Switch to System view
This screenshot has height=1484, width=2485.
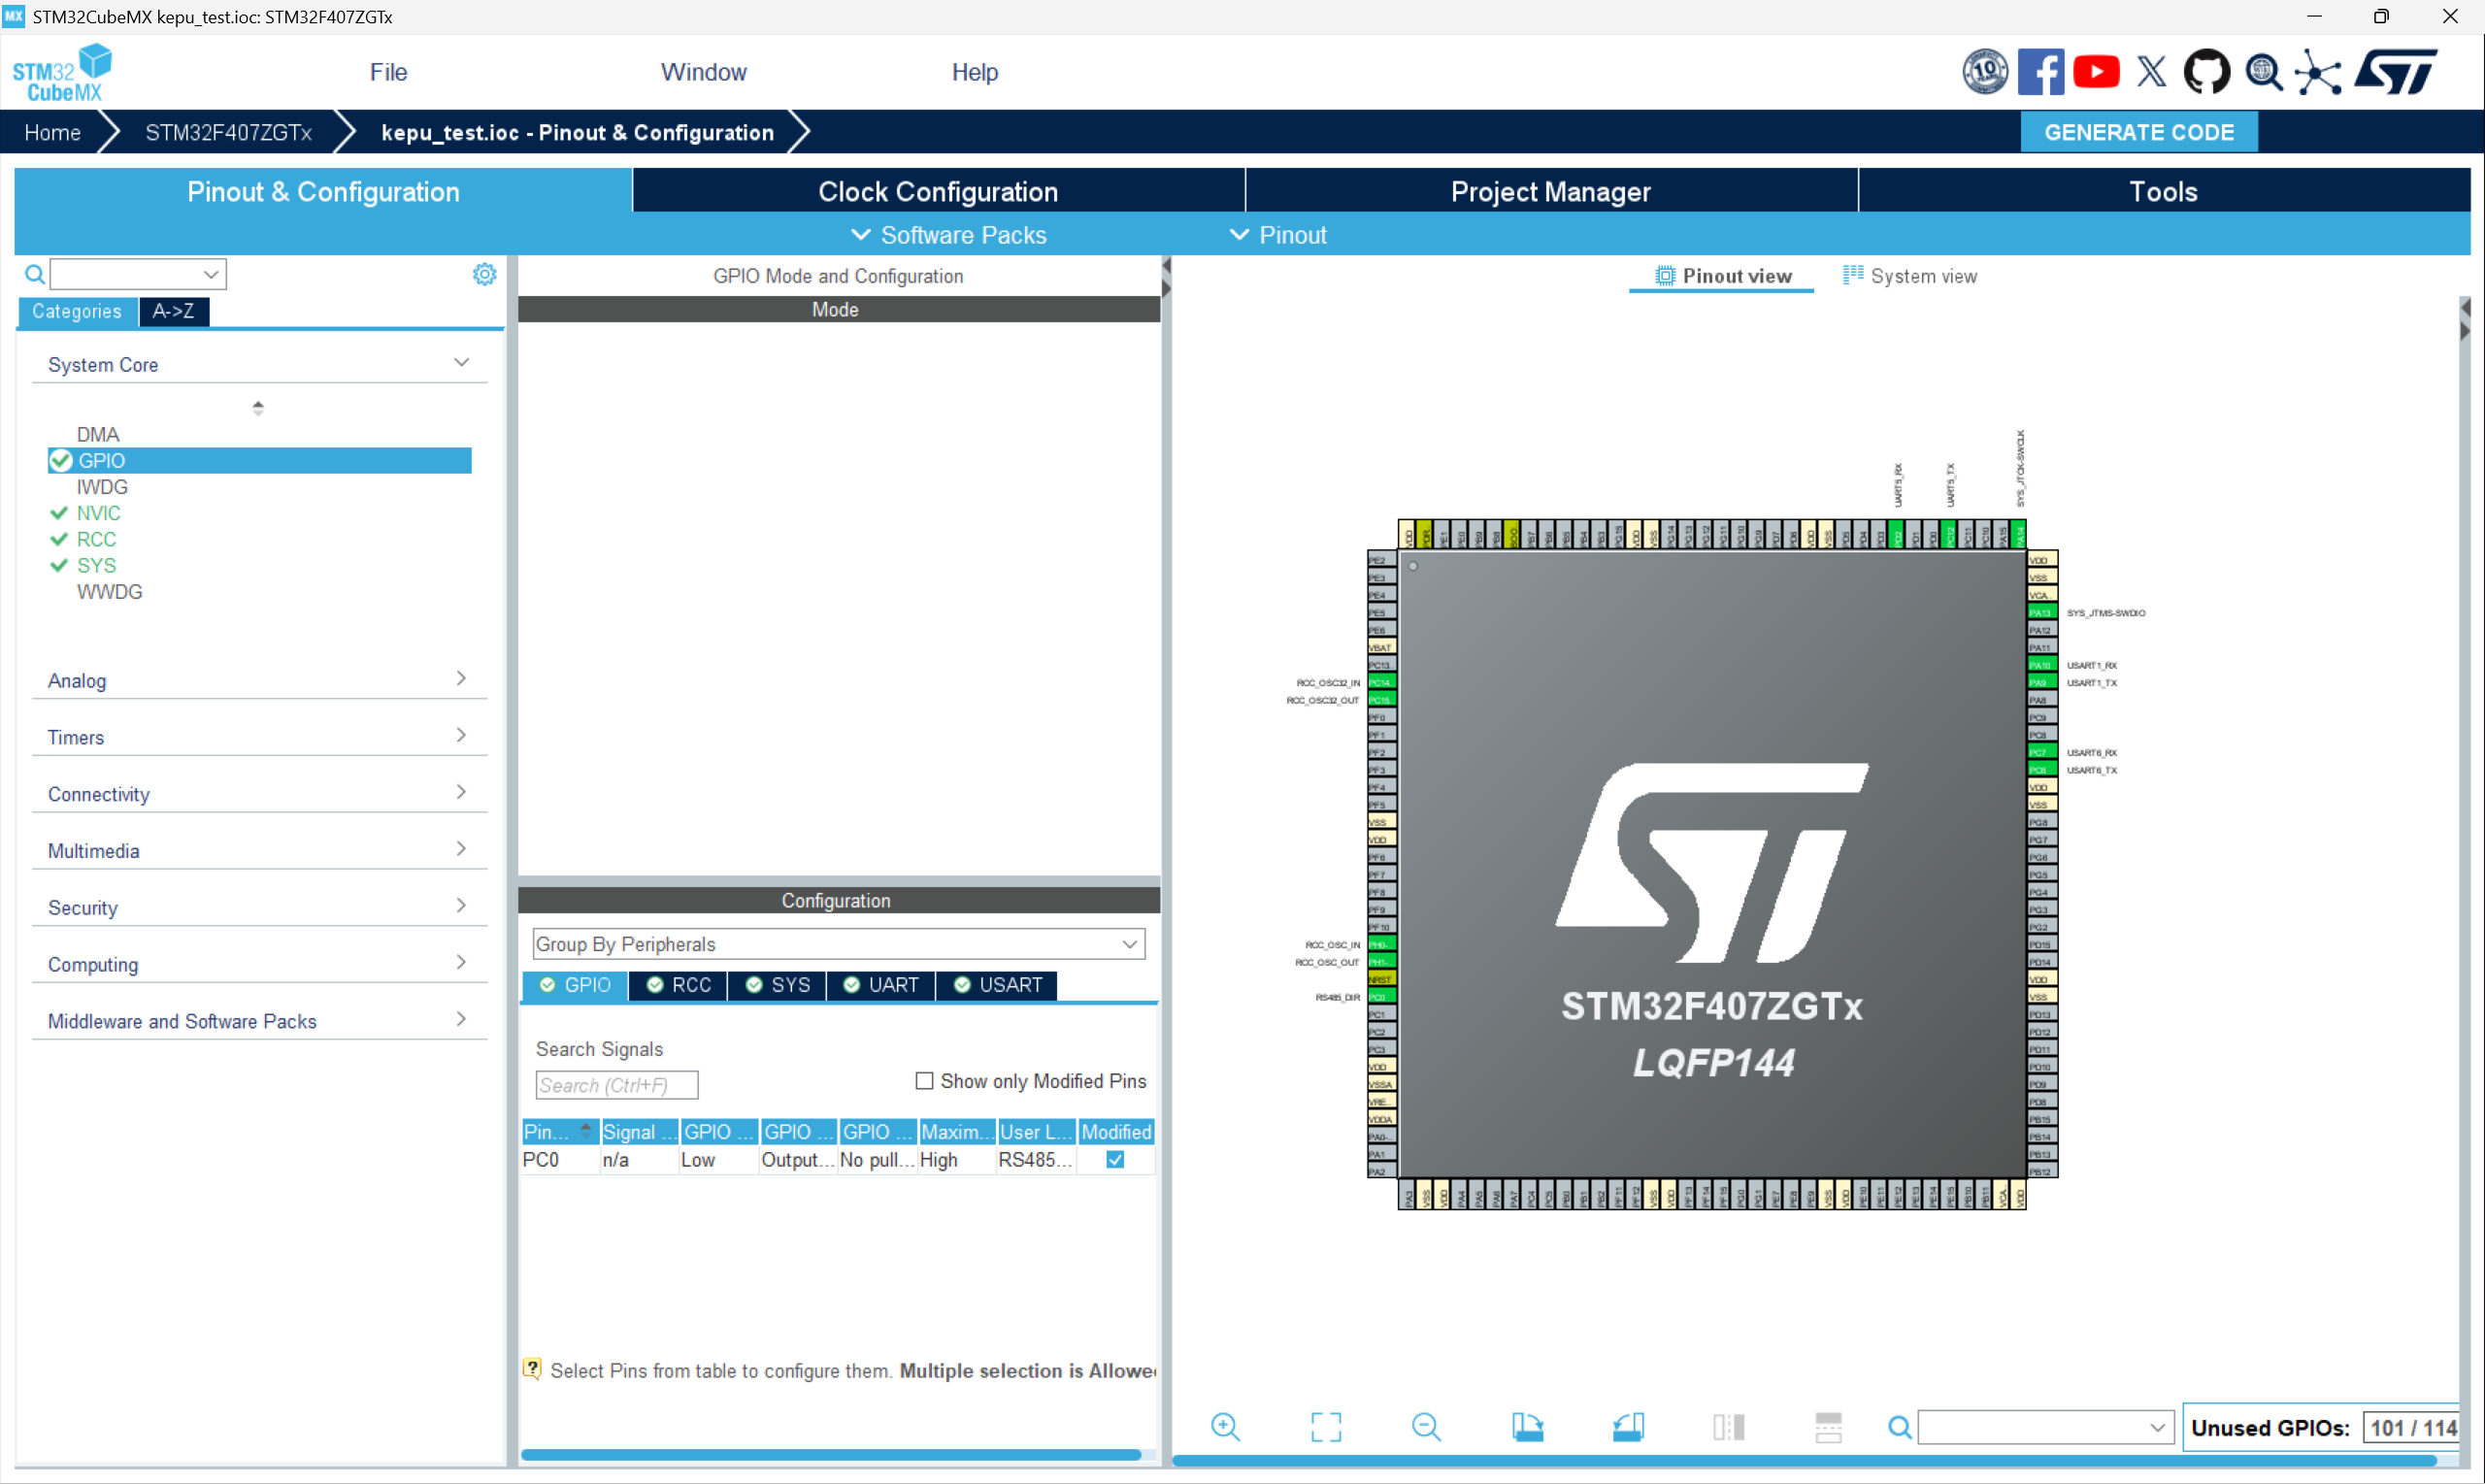(1910, 276)
